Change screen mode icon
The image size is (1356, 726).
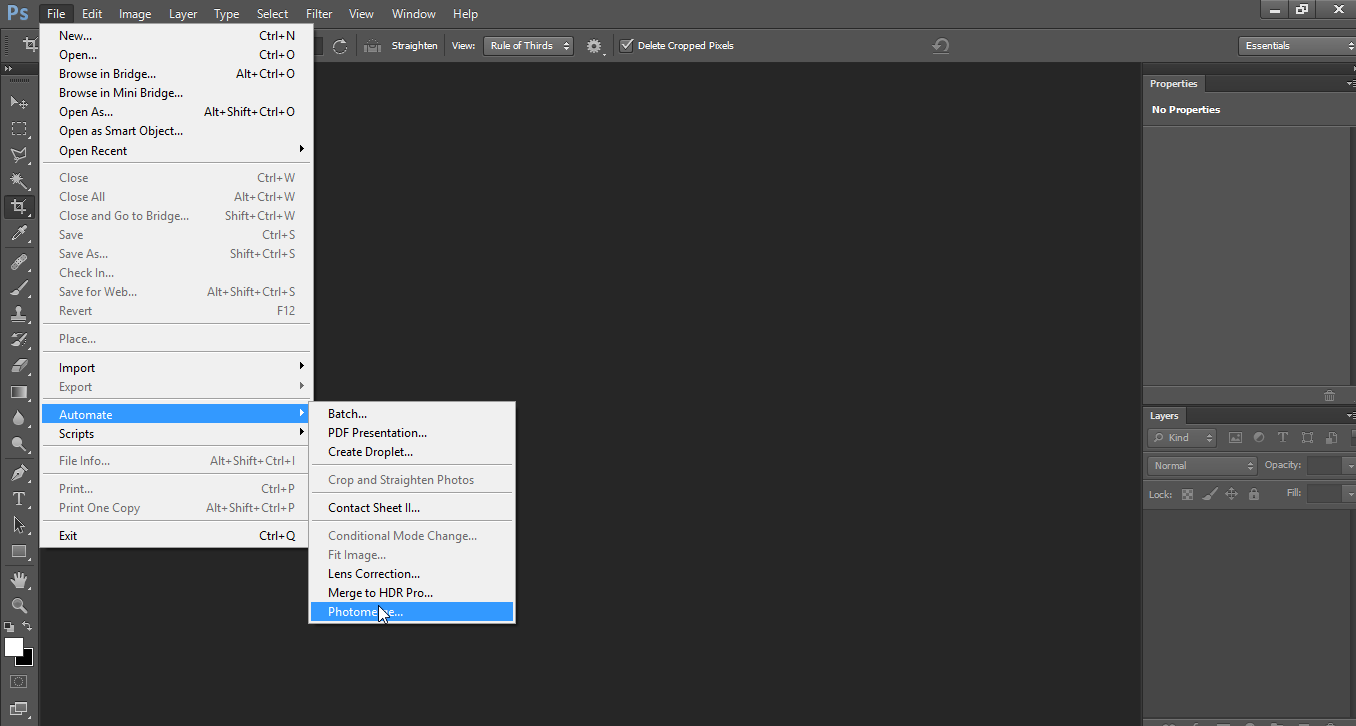19,710
